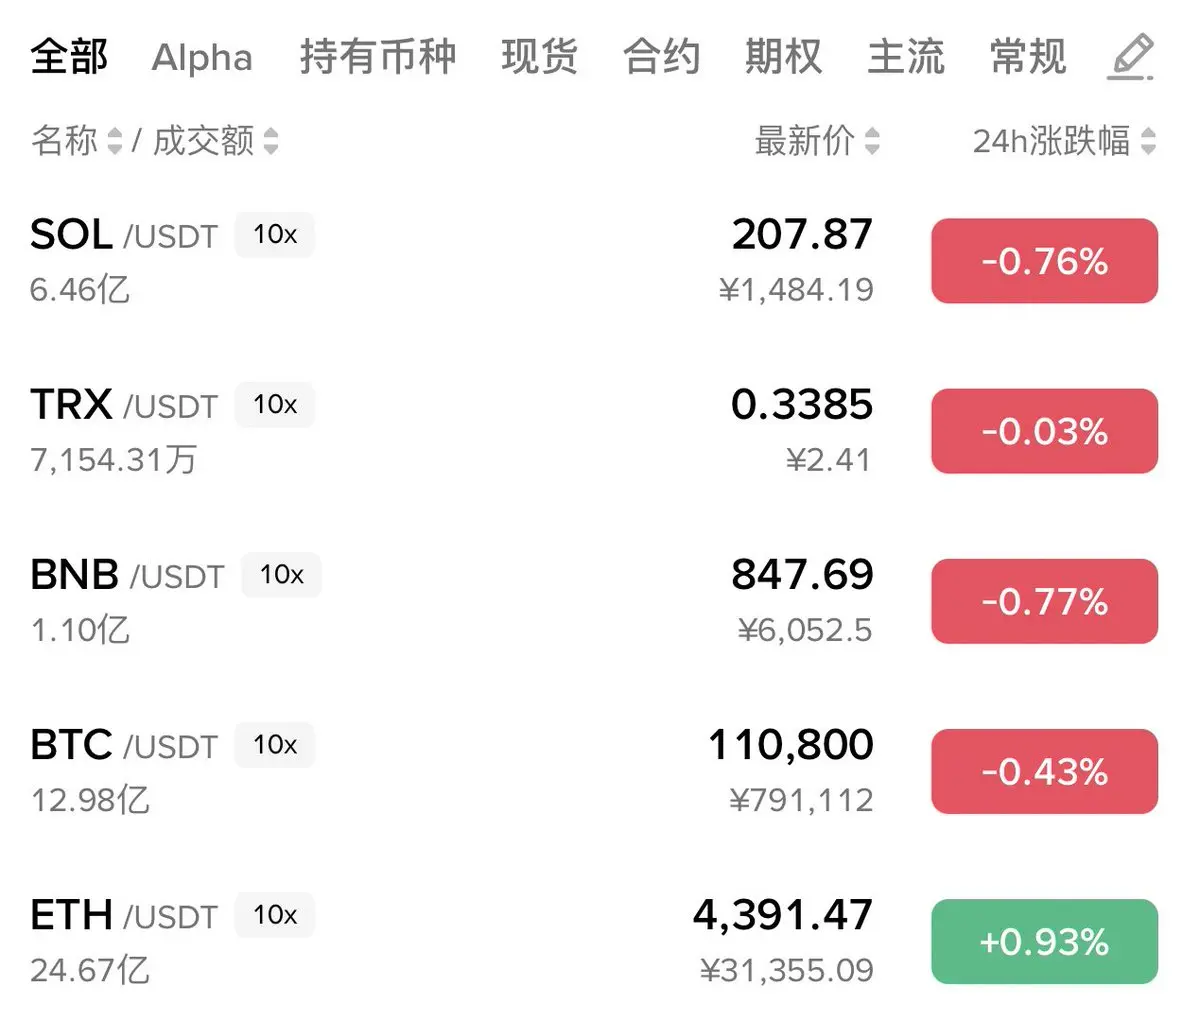Toggle ETH +0.93% green change button
1200x1021 pixels.
pyautogui.click(x=1045, y=941)
